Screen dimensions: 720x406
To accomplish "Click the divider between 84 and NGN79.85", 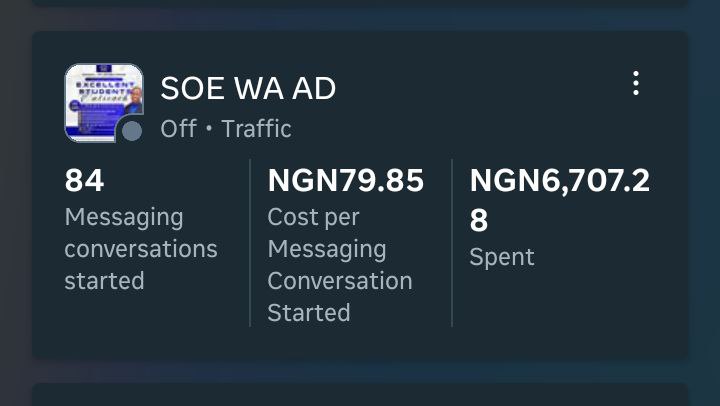I will coord(249,242).
